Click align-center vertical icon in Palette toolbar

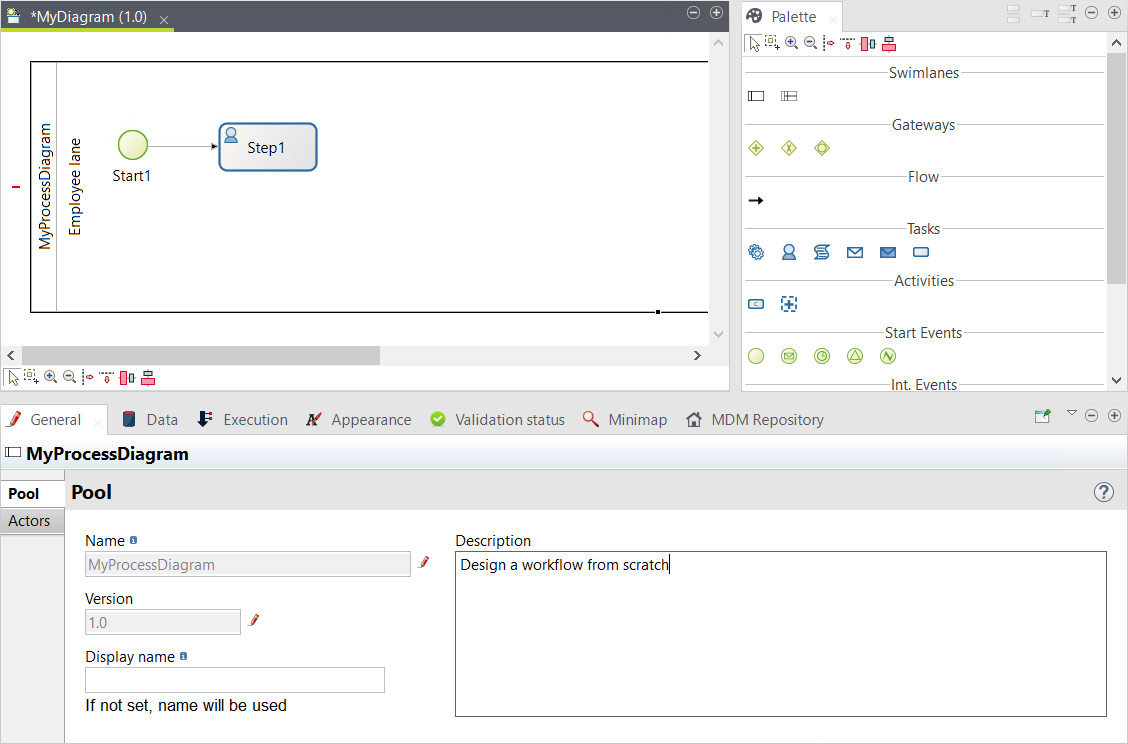[x=889, y=44]
